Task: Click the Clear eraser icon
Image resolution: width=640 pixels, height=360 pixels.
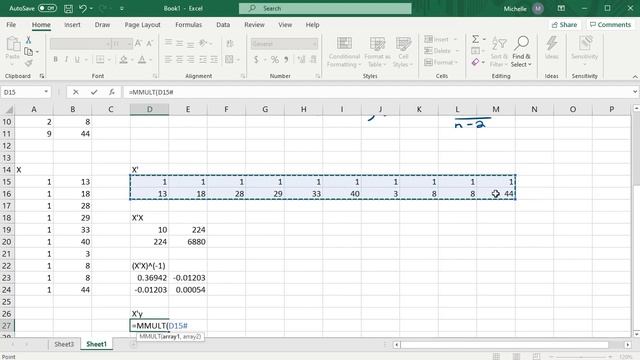Action: point(476,62)
